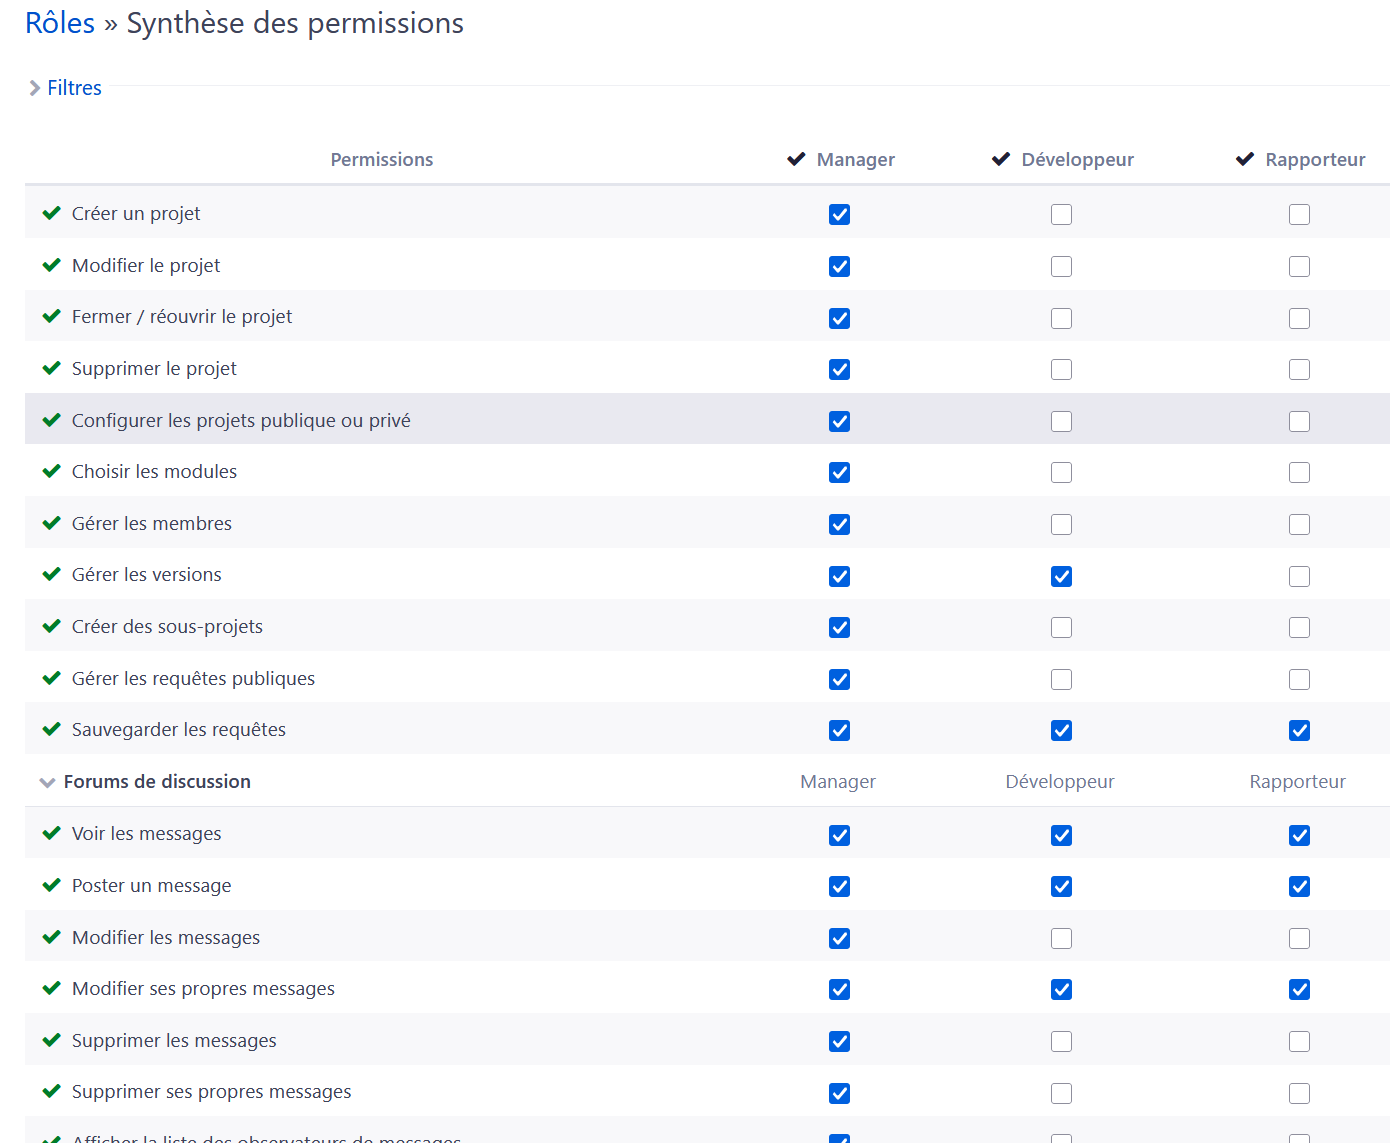The width and height of the screenshot is (1390, 1143).
Task: Click the checkmark icon beside Rapporteur header
Action: tap(1244, 159)
